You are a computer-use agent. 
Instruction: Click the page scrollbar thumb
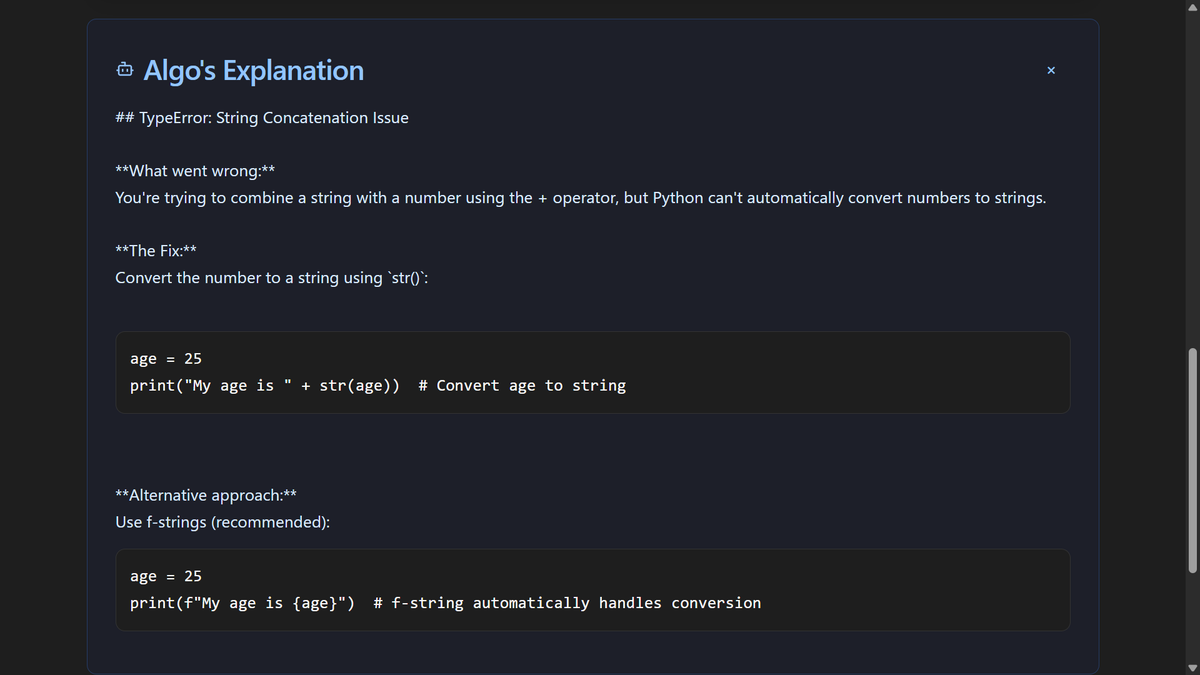[1192, 460]
